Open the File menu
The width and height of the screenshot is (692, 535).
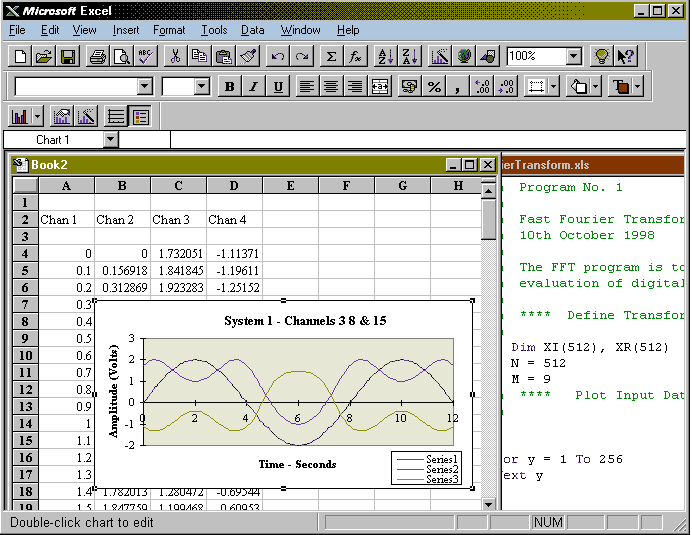click(17, 30)
